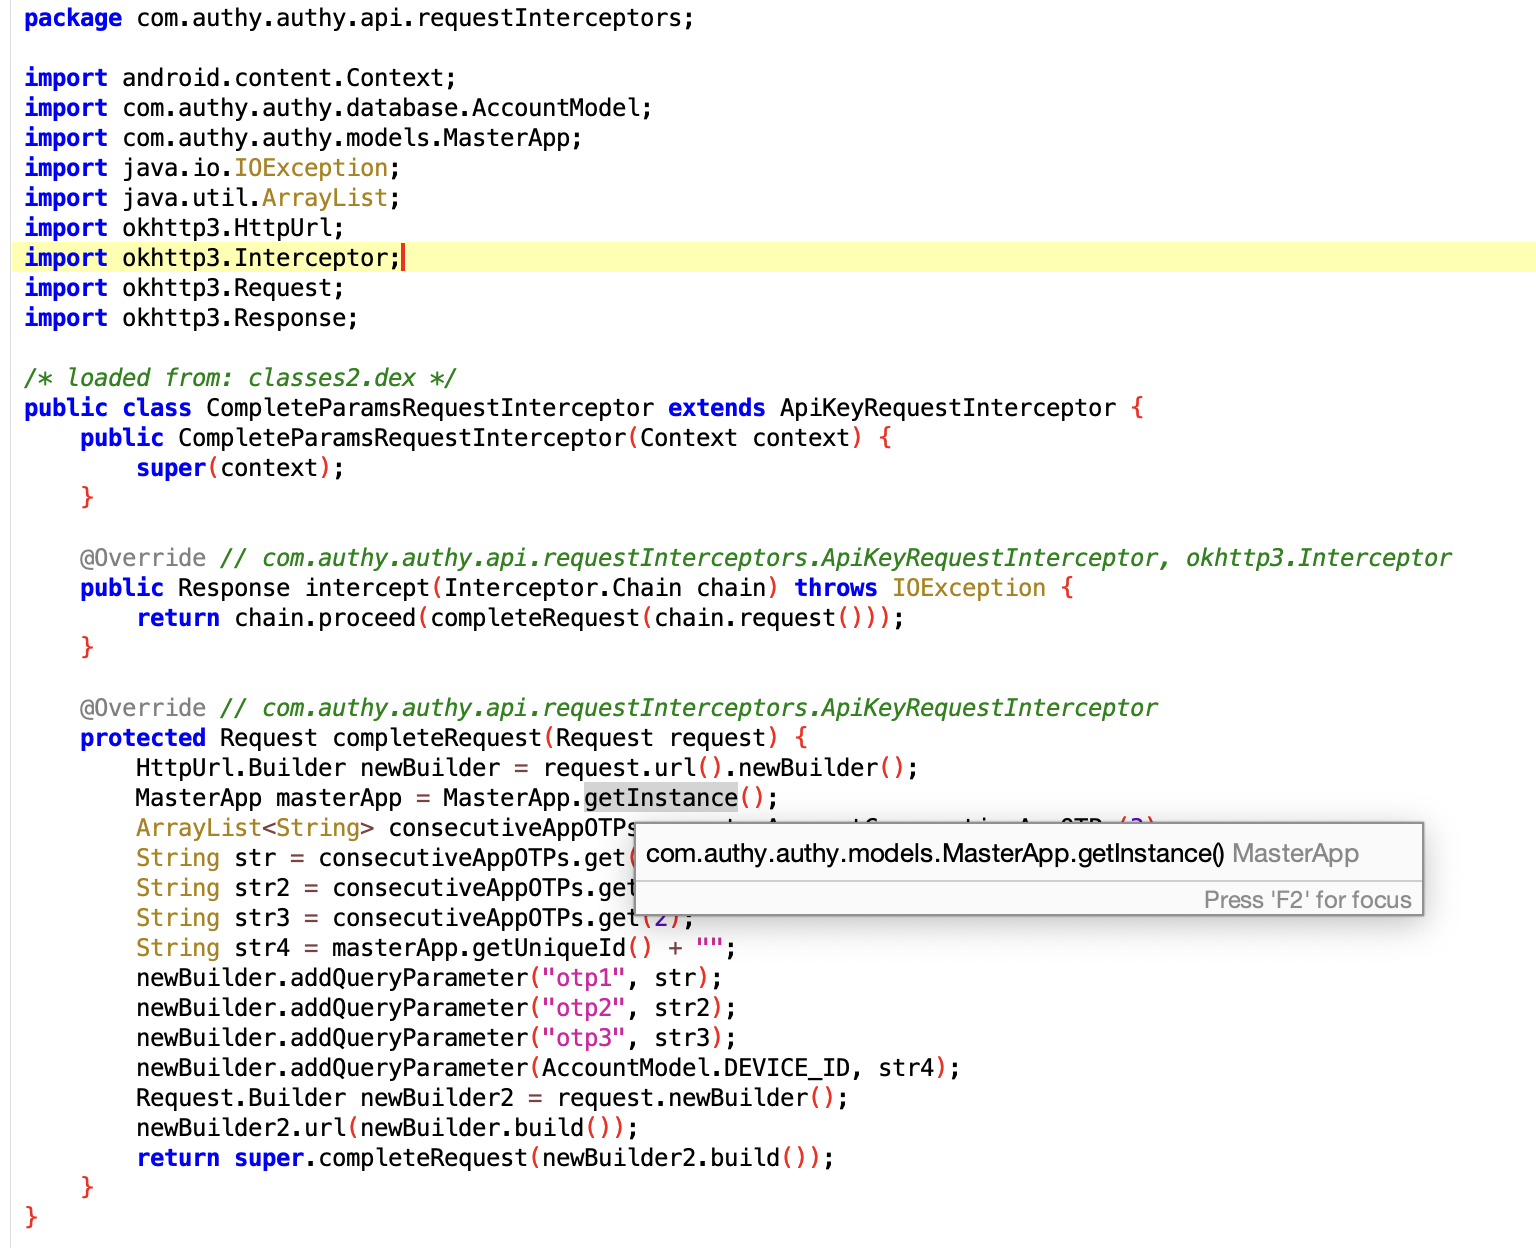
Task: Click the second @Override annotation above completeRequest
Action: [143, 708]
